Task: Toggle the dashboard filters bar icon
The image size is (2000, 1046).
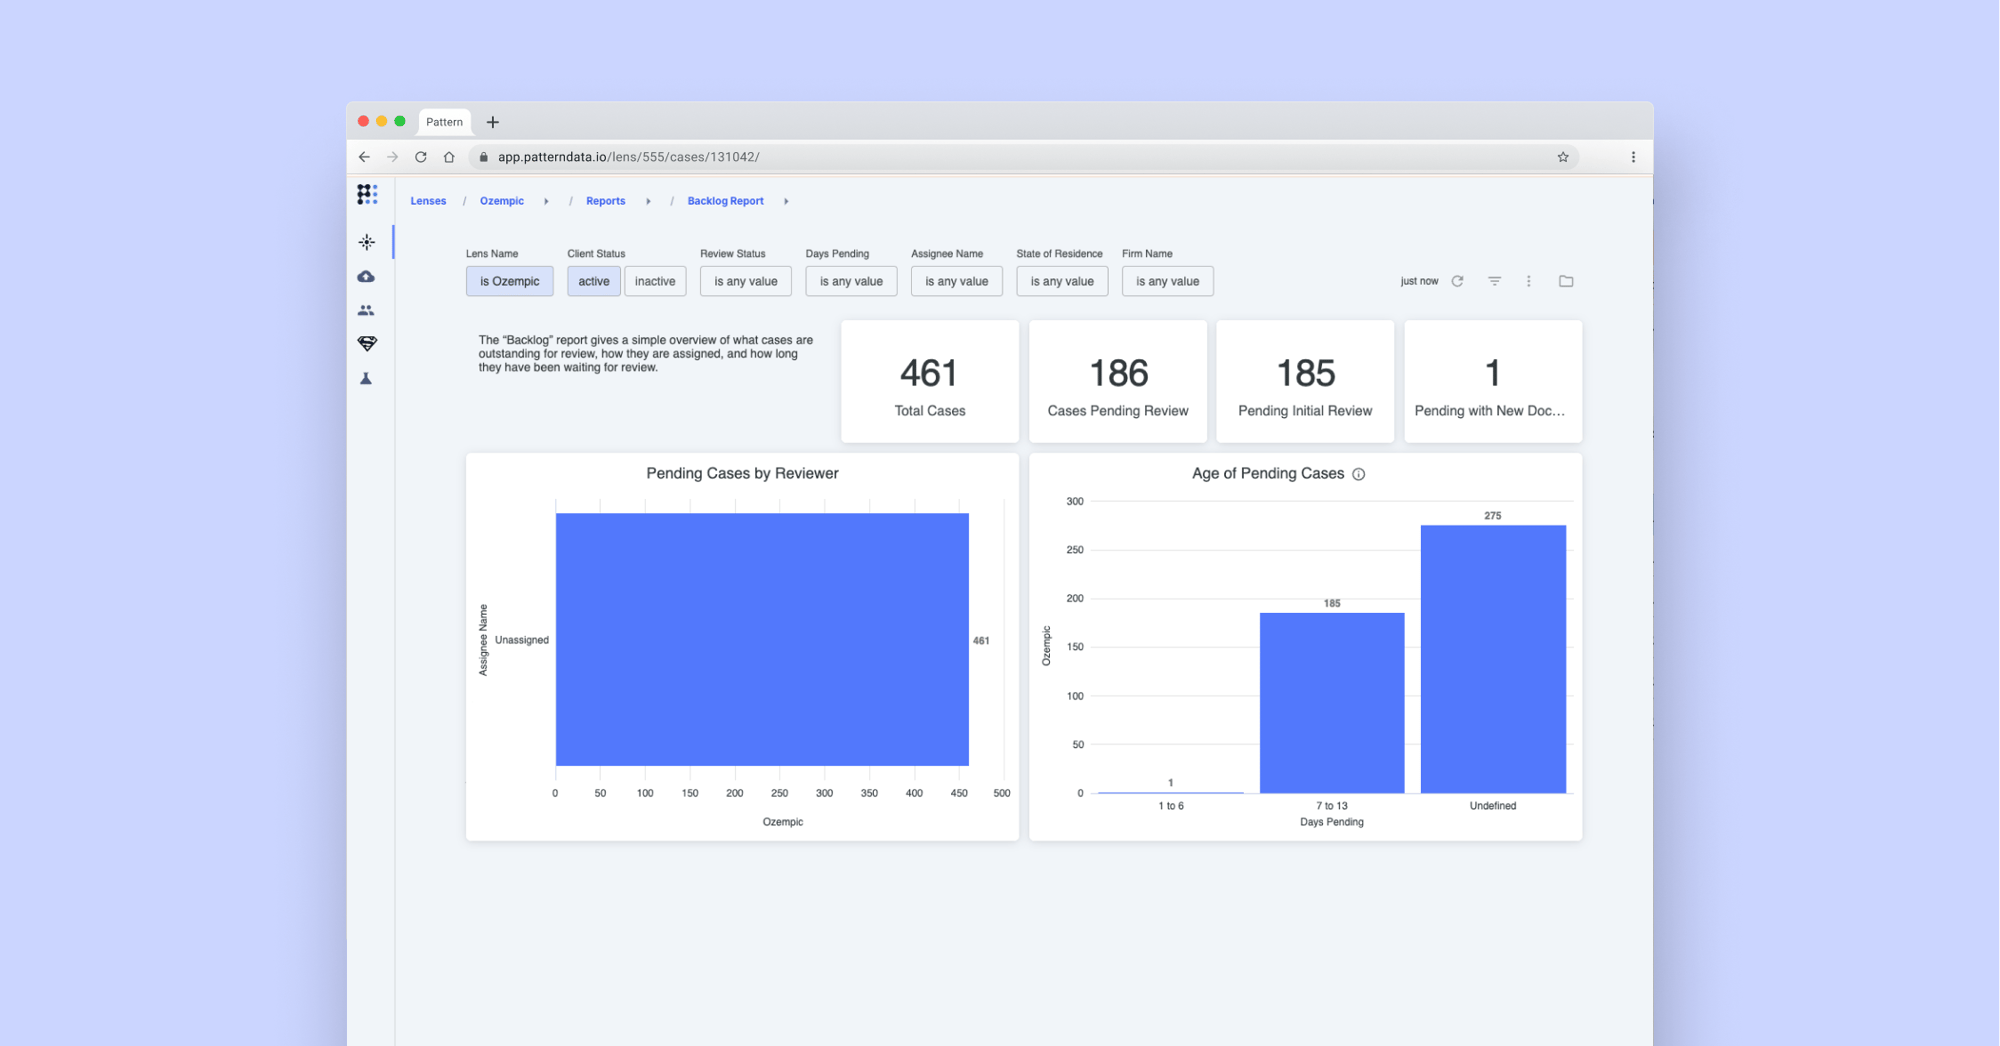Action: [1494, 281]
